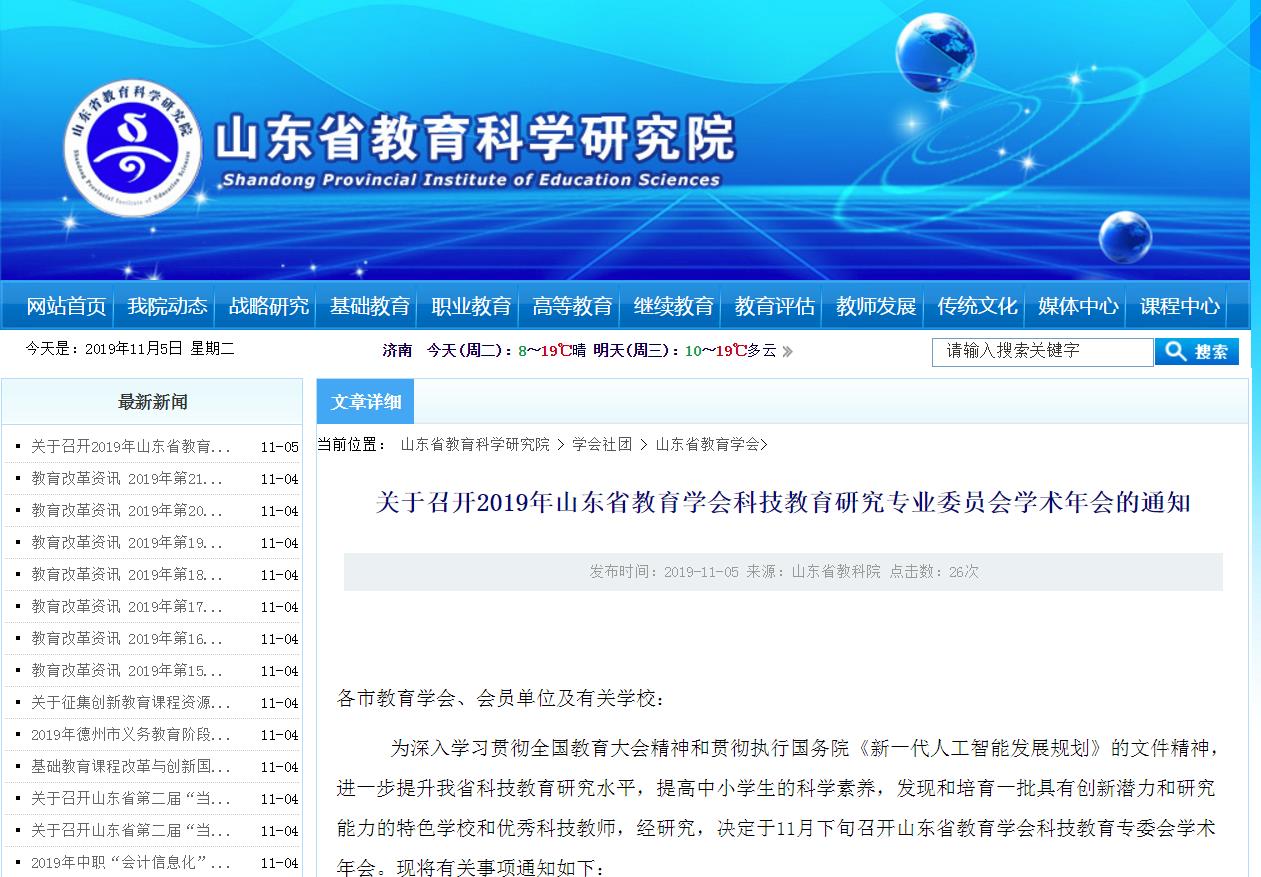The image size is (1261, 877).
Task: Click the magnifier 搜索 search button
Action: (x=1197, y=352)
